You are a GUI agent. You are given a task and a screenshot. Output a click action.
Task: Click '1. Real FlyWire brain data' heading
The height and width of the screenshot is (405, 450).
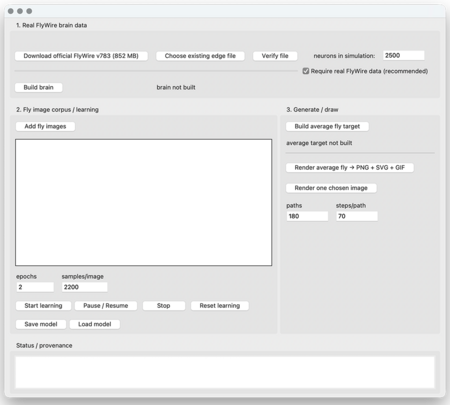(52, 25)
